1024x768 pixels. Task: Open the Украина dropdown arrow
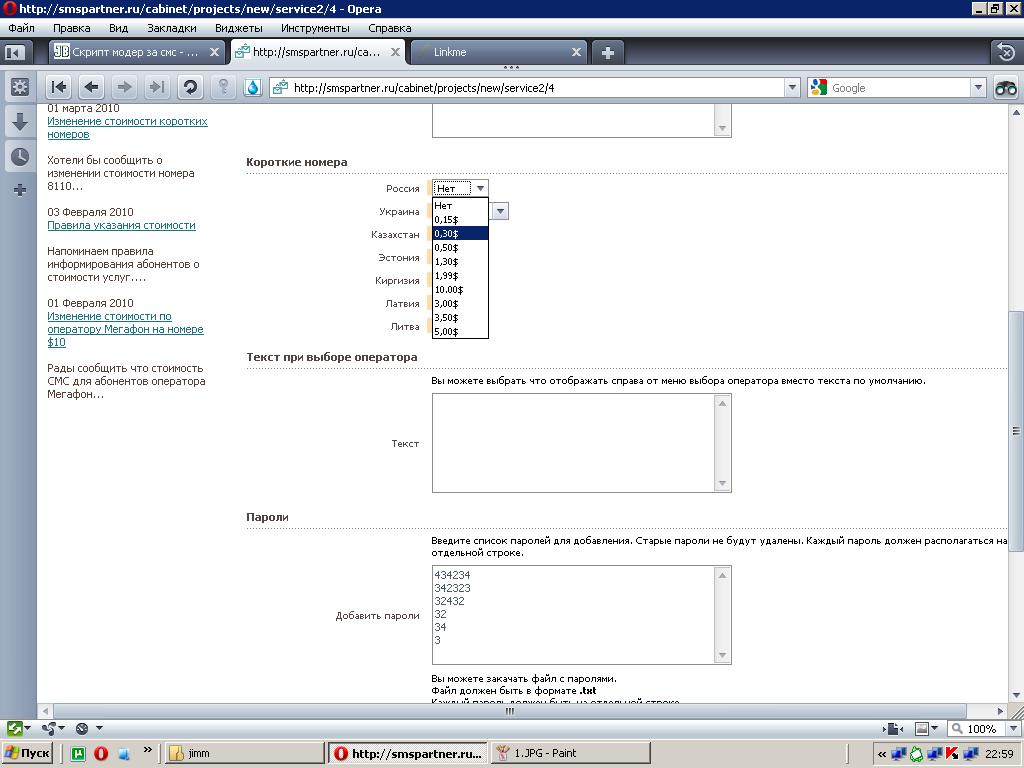tap(500, 211)
